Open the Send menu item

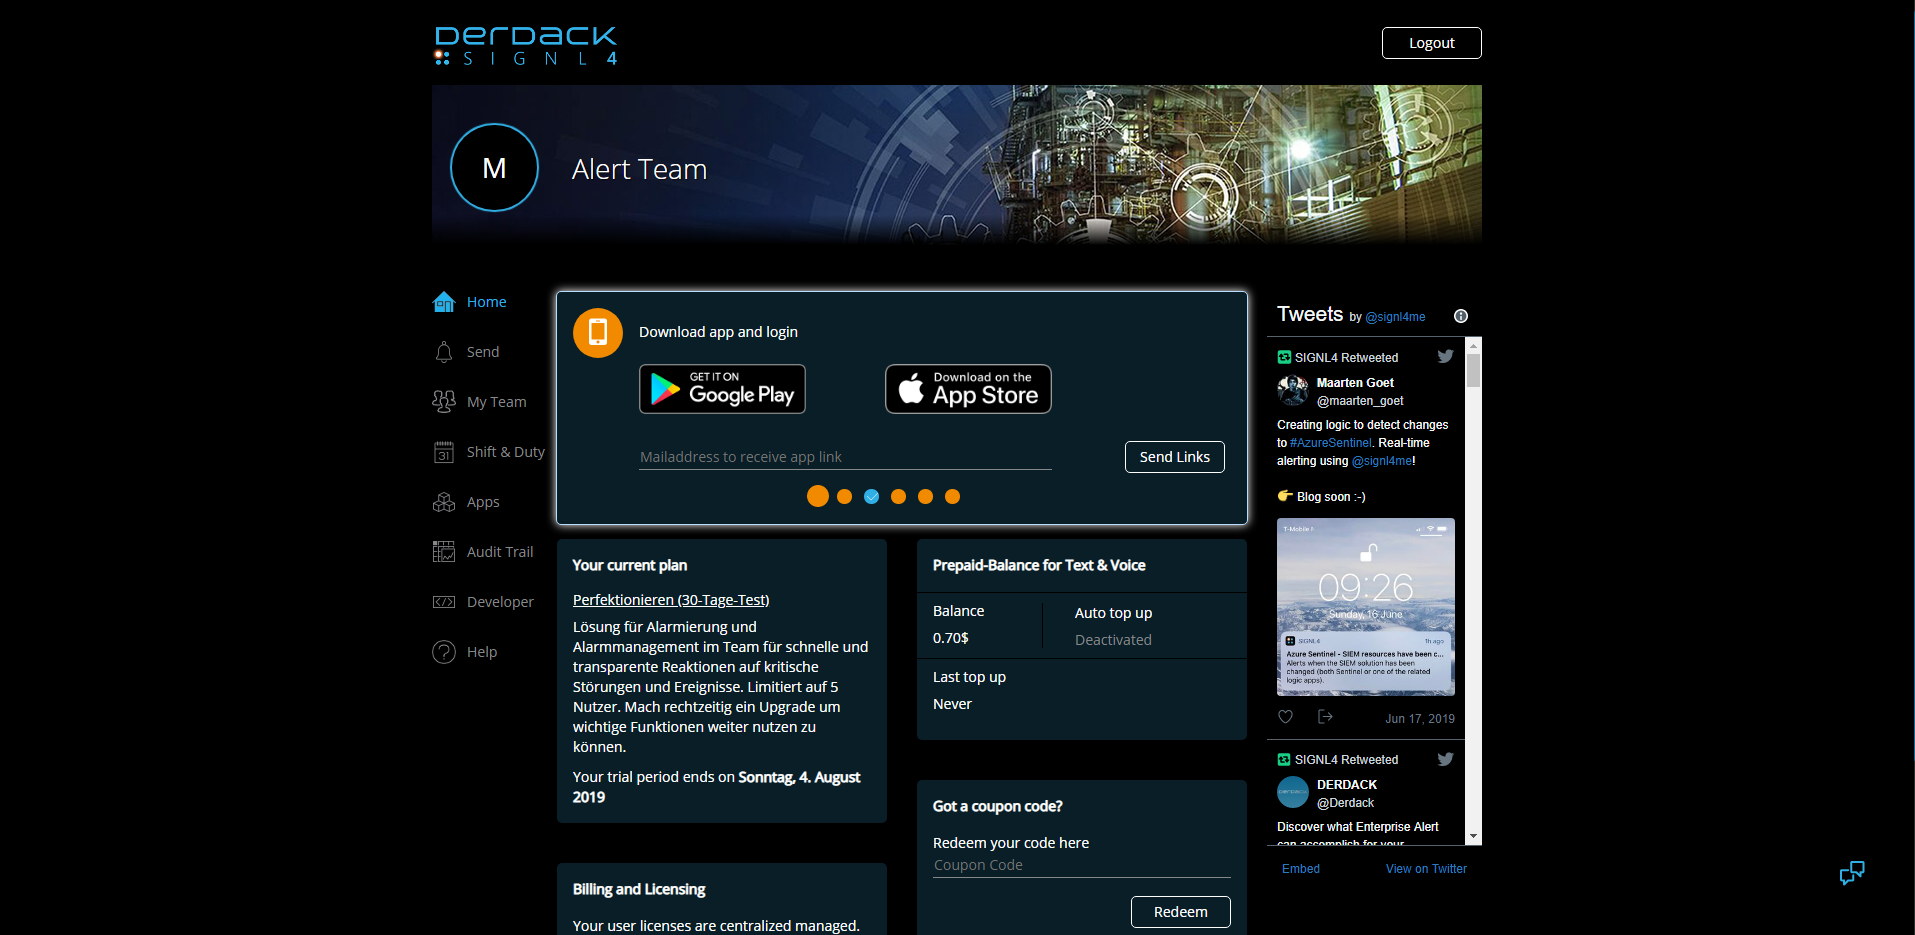(483, 352)
